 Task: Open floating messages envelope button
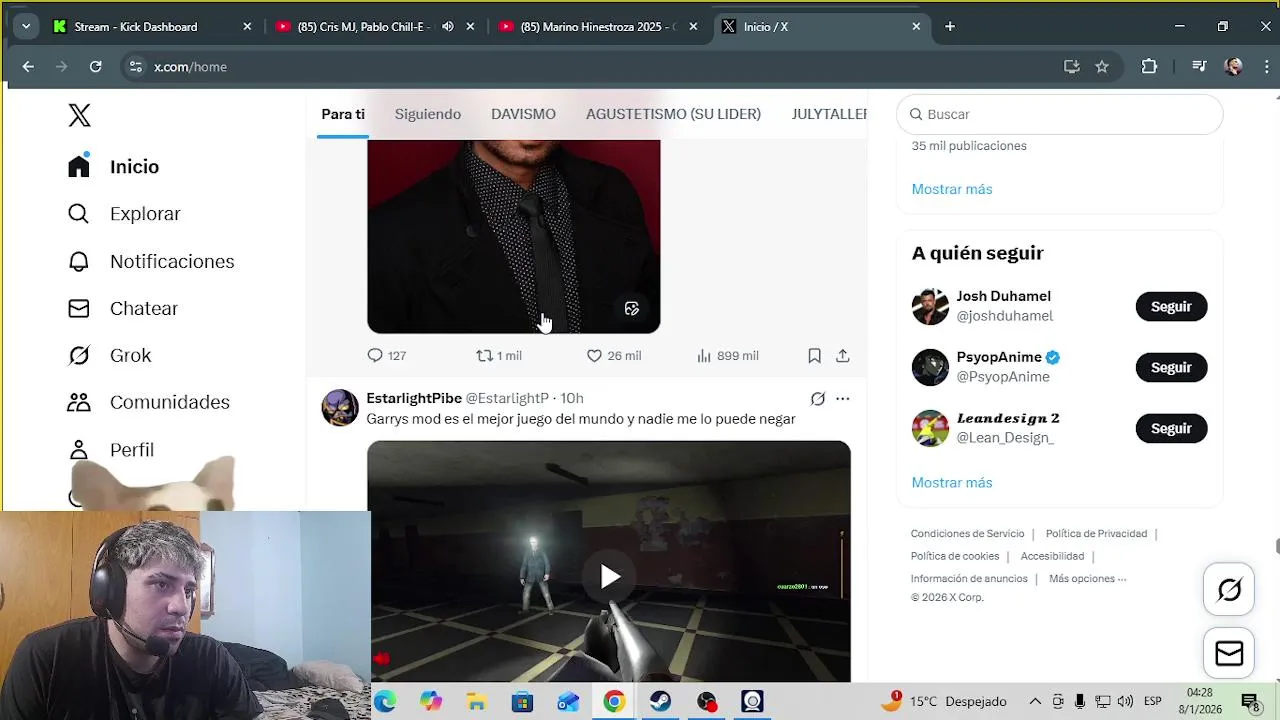[x=1229, y=653]
